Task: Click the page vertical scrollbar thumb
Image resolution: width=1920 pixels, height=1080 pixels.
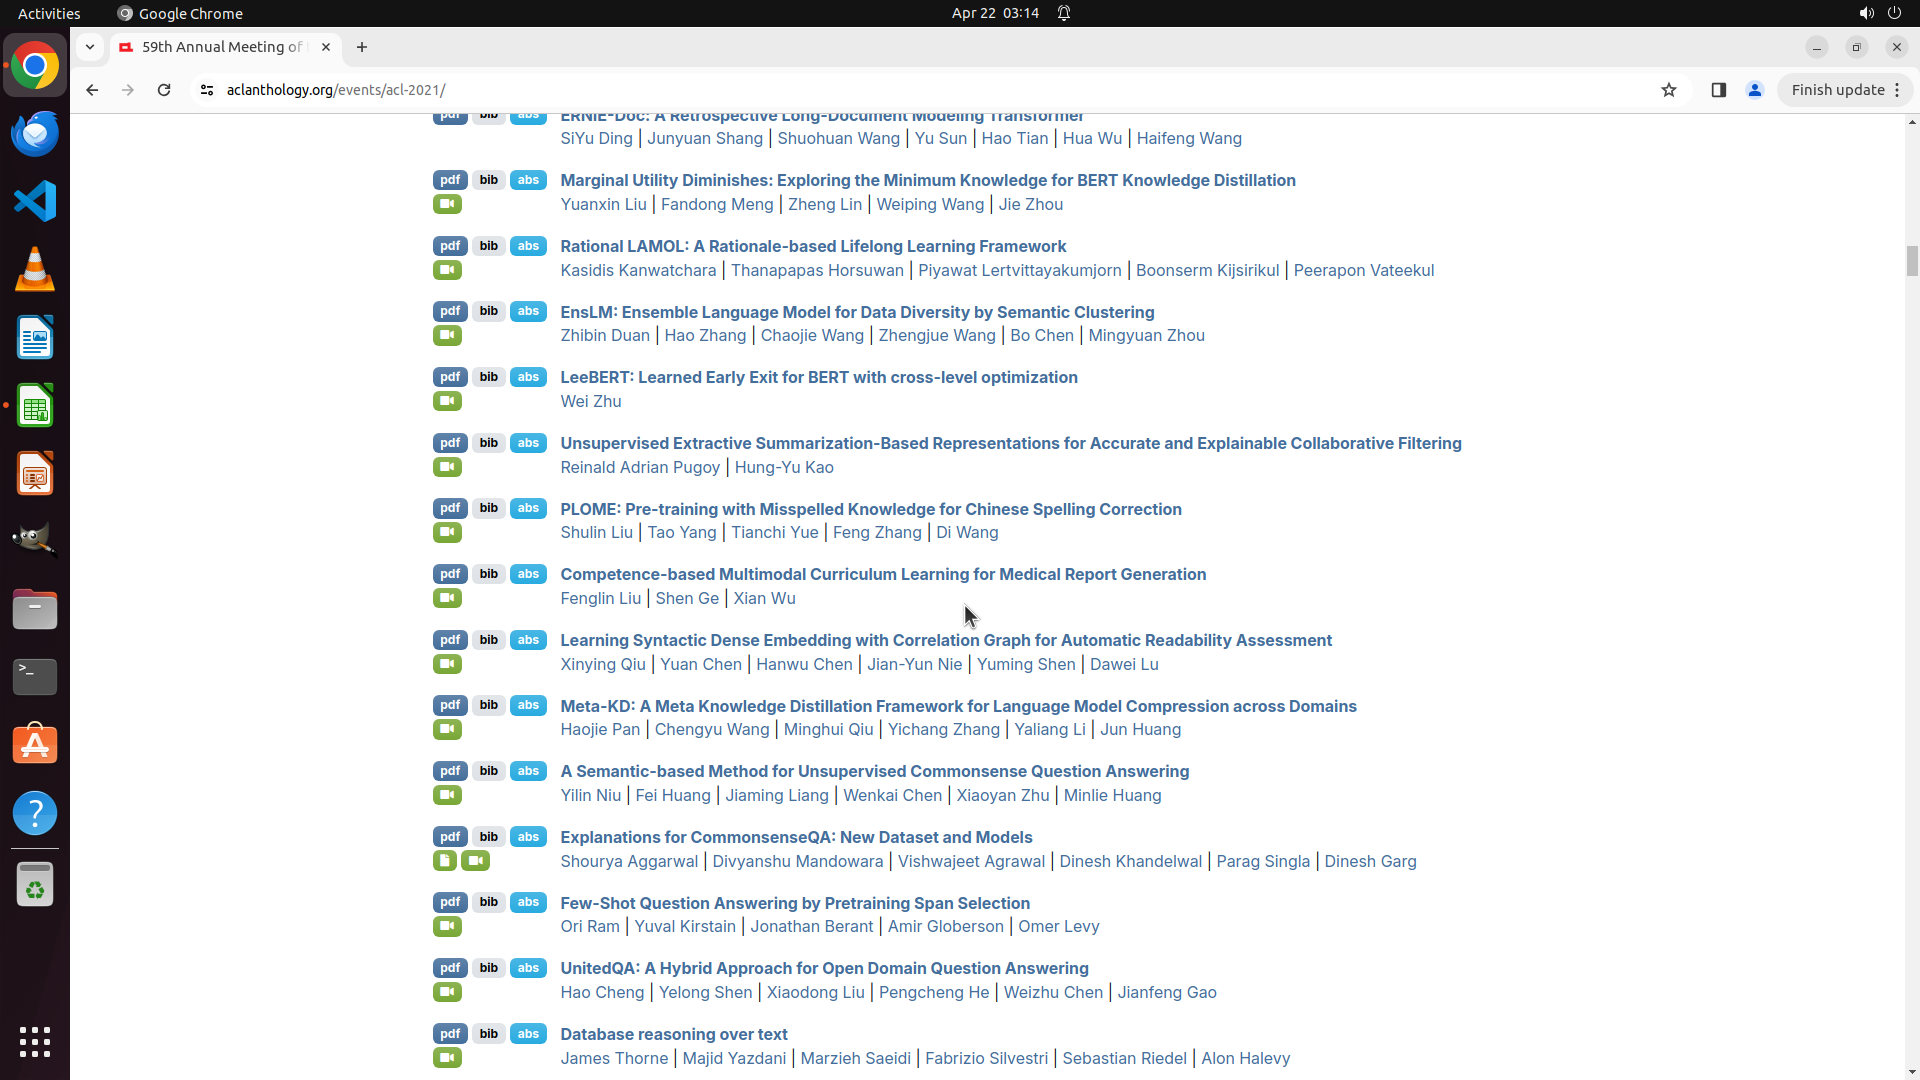Action: (1912, 261)
